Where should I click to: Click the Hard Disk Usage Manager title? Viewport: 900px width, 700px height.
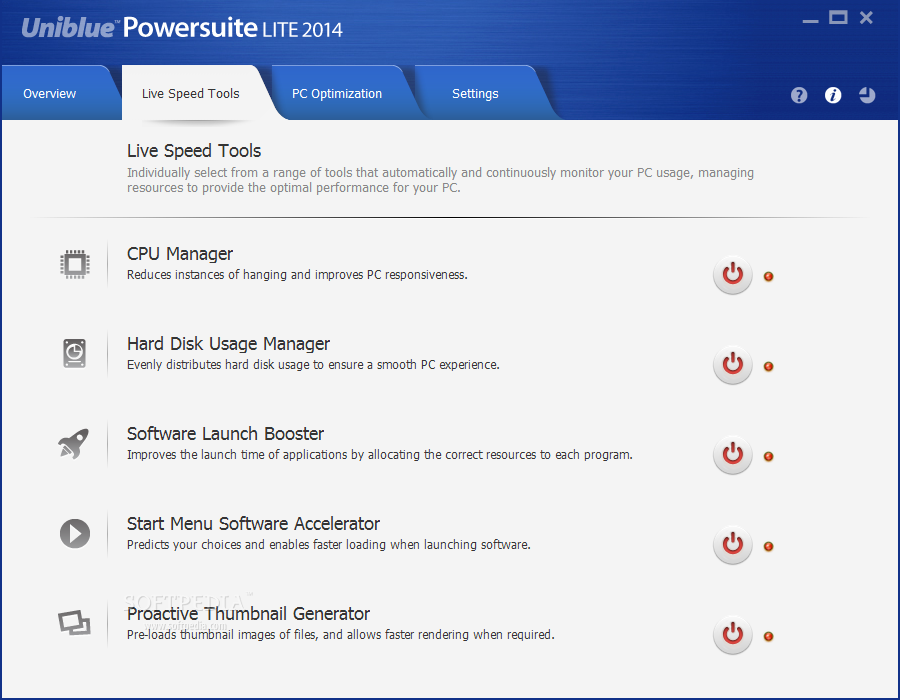228,344
